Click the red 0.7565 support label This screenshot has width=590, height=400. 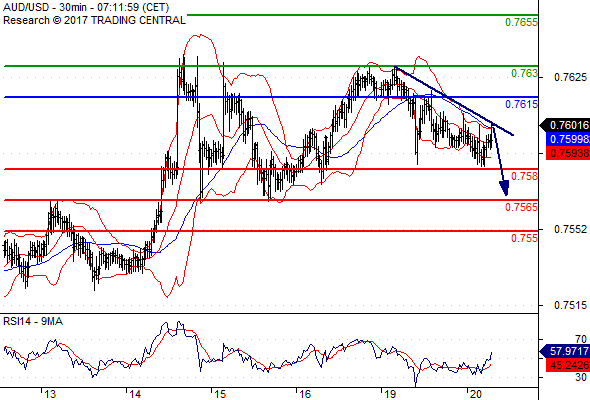tap(521, 207)
